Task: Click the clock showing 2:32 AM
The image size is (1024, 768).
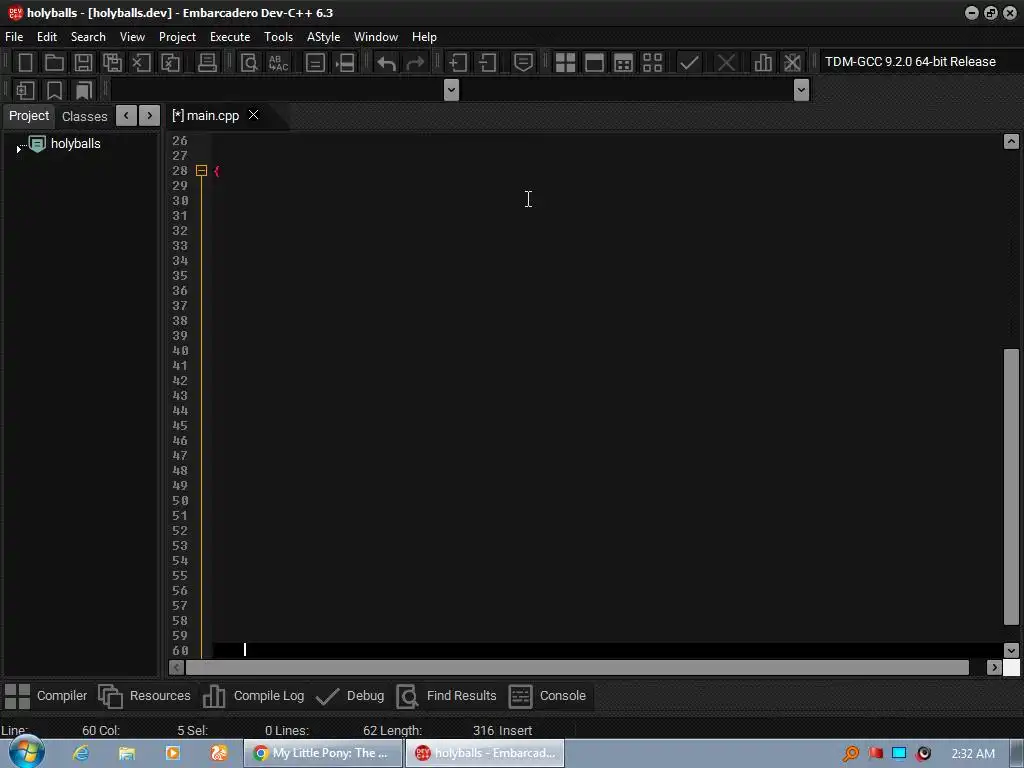Action: (973, 754)
